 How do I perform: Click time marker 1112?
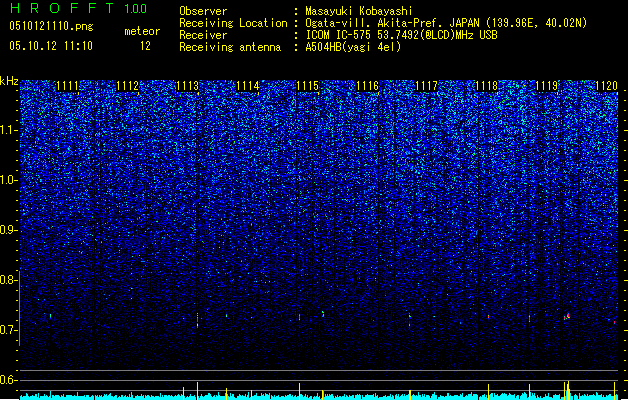pyautogui.click(x=128, y=86)
